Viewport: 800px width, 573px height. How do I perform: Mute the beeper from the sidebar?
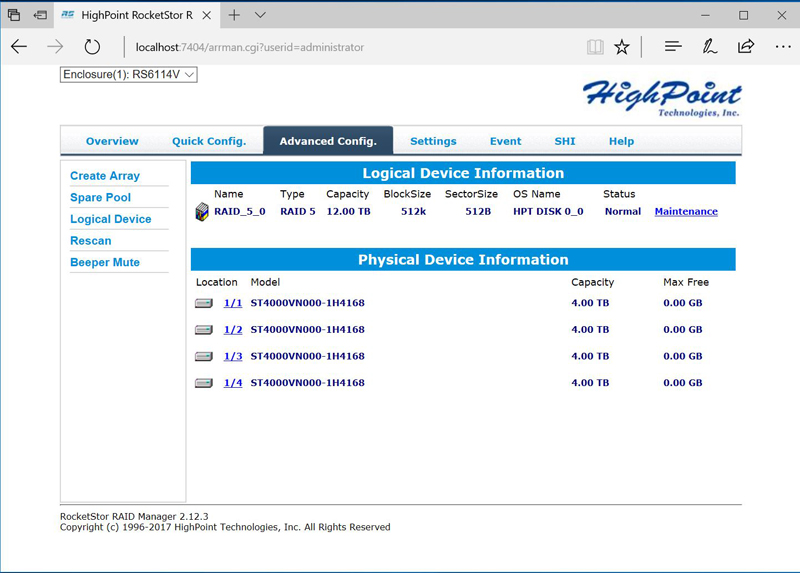pyautogui.click(x=105, y=263)
